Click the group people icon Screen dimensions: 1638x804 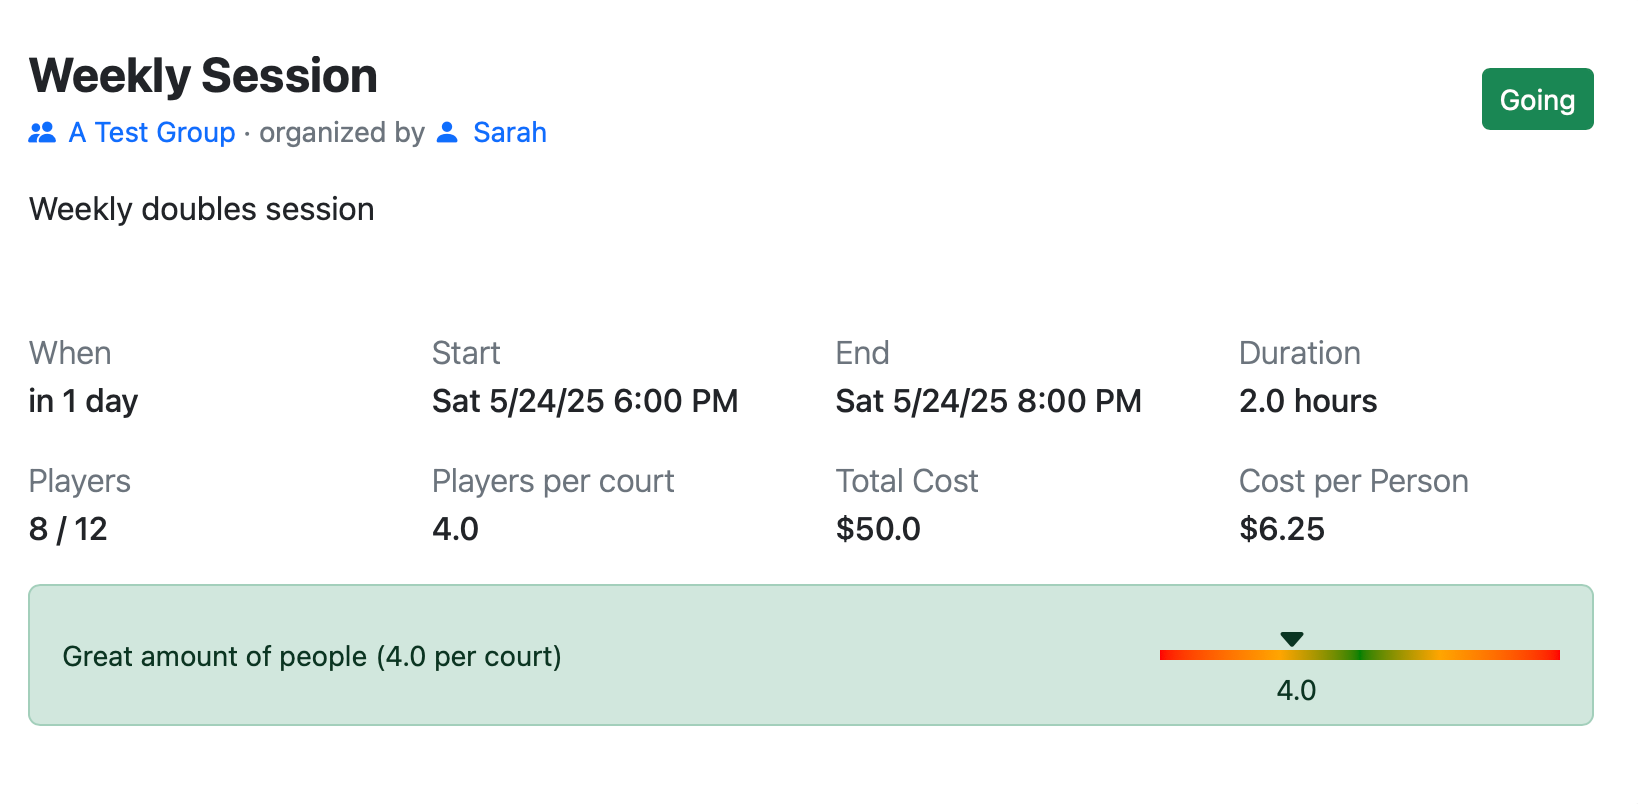point(42,132)
